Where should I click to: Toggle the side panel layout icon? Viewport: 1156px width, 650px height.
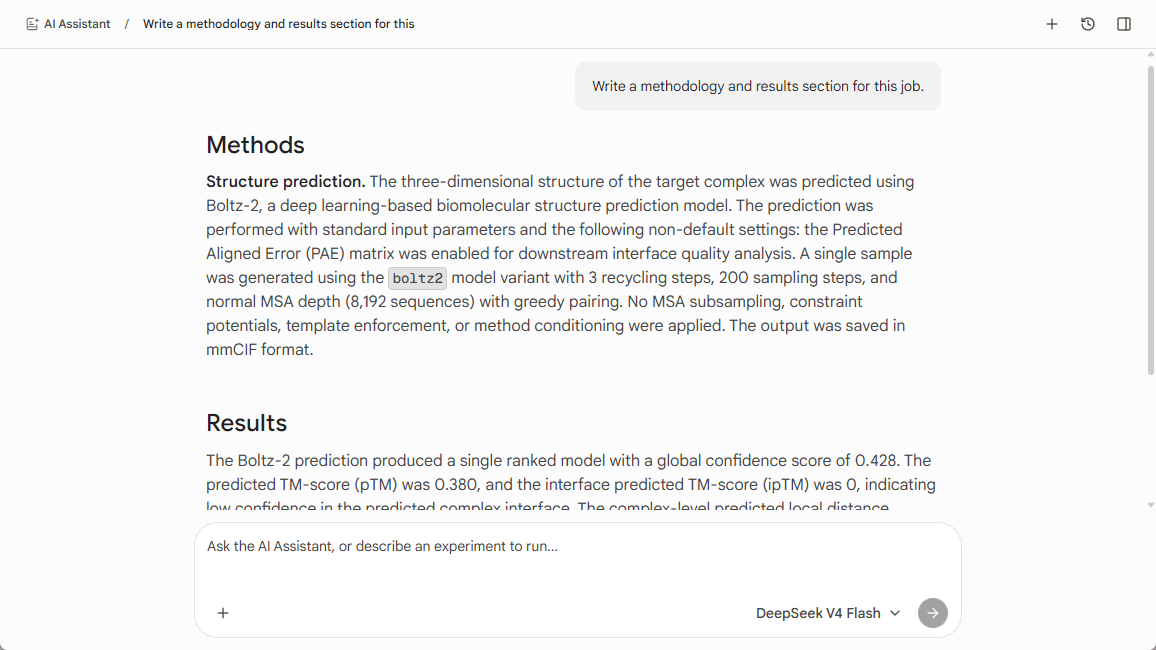[x=1124, y=24]
